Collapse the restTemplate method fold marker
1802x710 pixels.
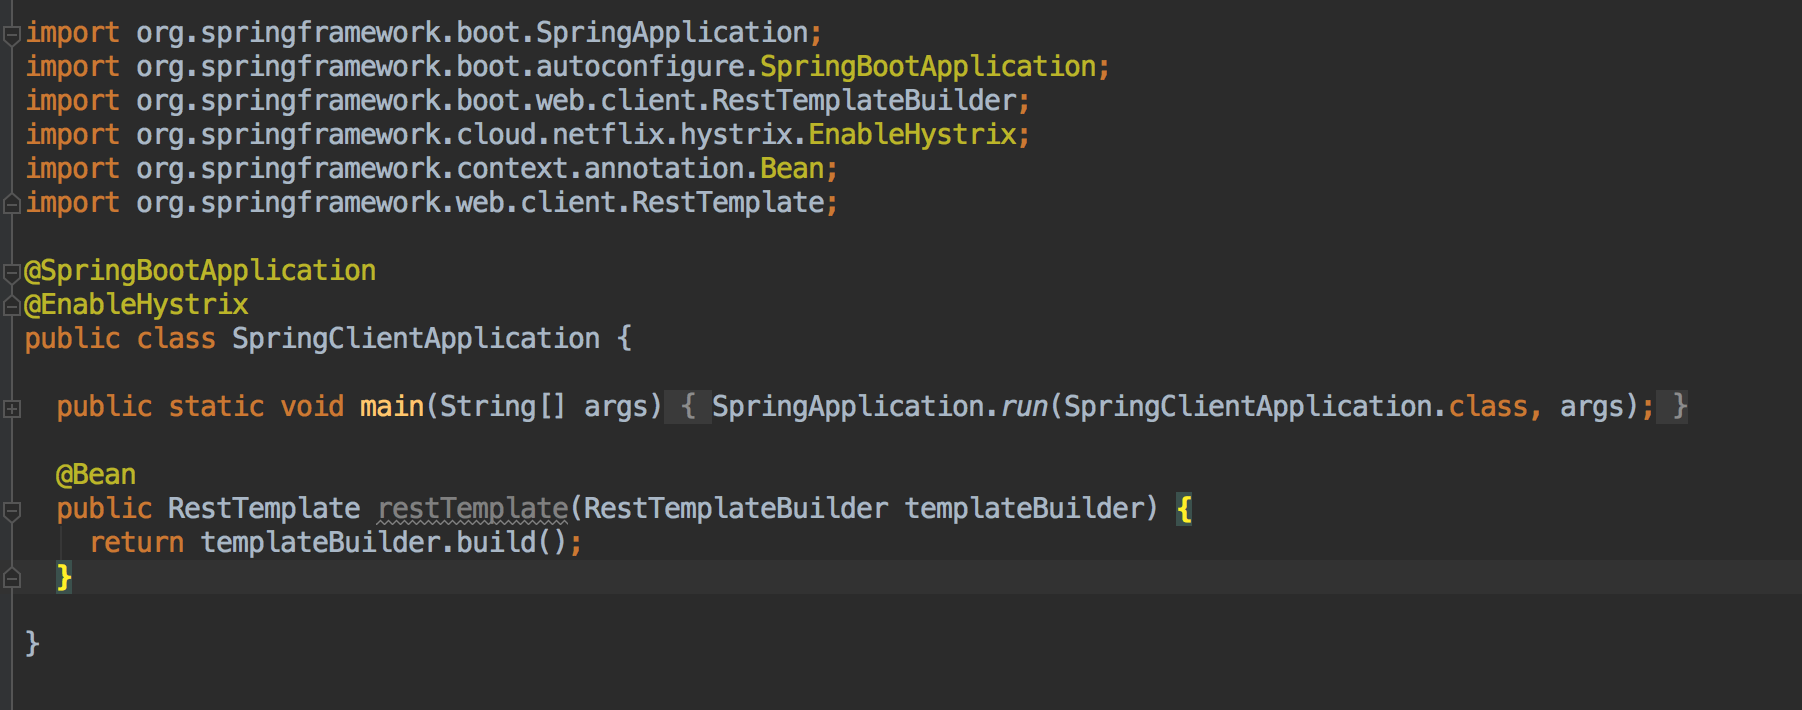click(12, 511)
